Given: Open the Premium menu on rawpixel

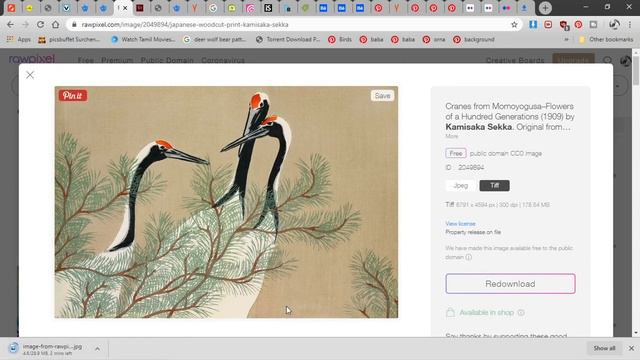Looking at the screenshot, I should [x=117, y=60].
